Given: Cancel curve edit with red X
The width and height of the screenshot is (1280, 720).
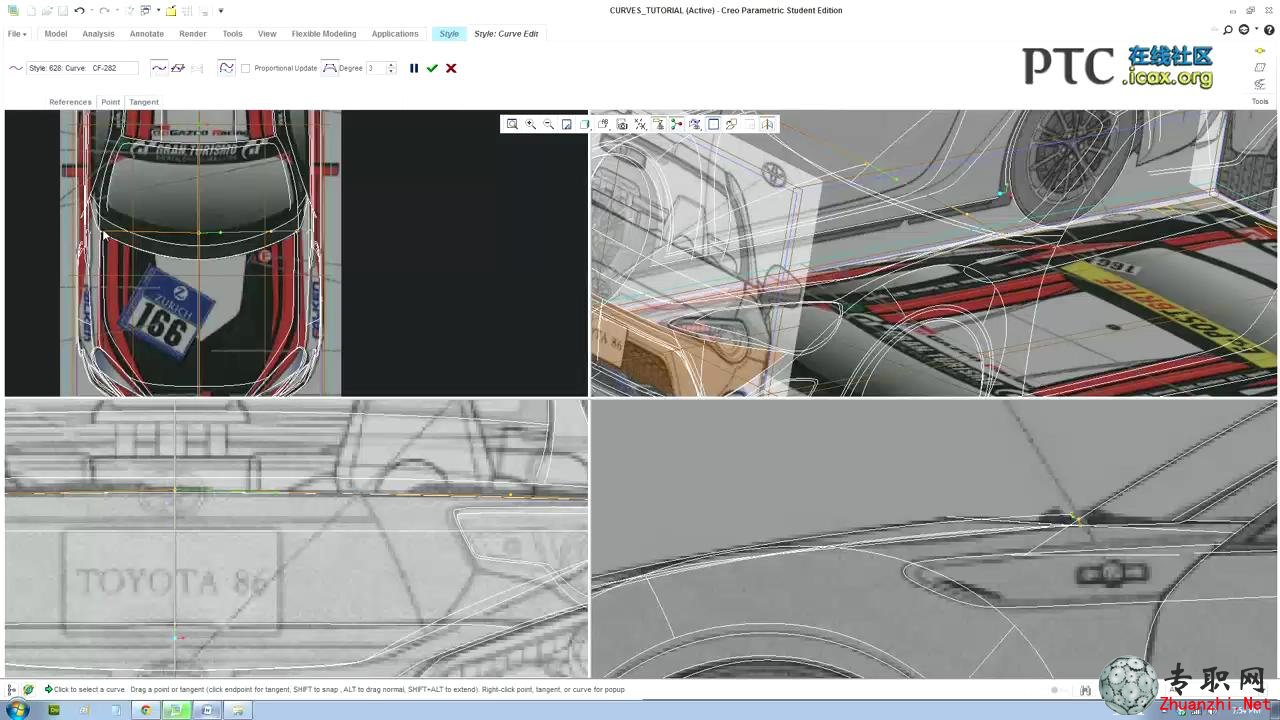Looking at the screenshot, I should click(451, 68).
